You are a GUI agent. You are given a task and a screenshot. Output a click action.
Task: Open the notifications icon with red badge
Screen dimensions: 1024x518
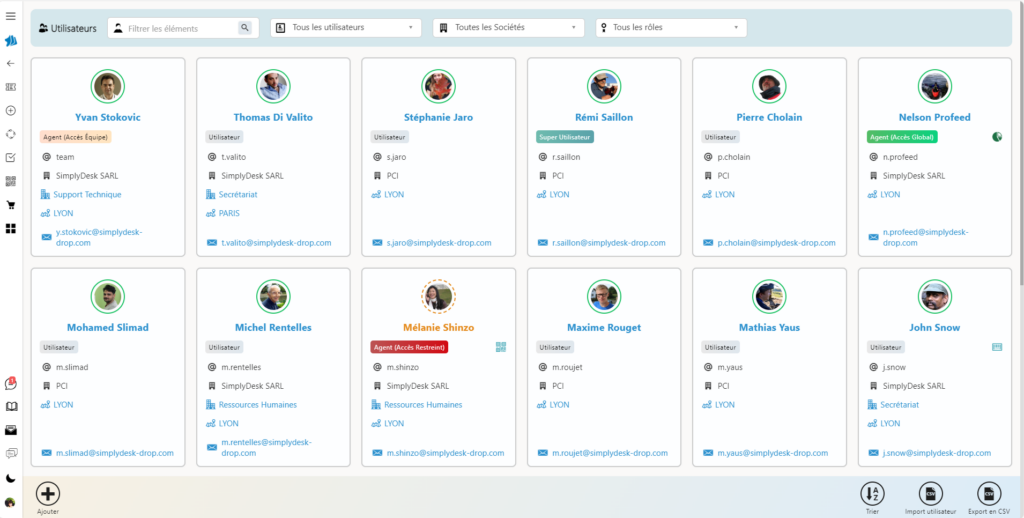coord(11,384)
